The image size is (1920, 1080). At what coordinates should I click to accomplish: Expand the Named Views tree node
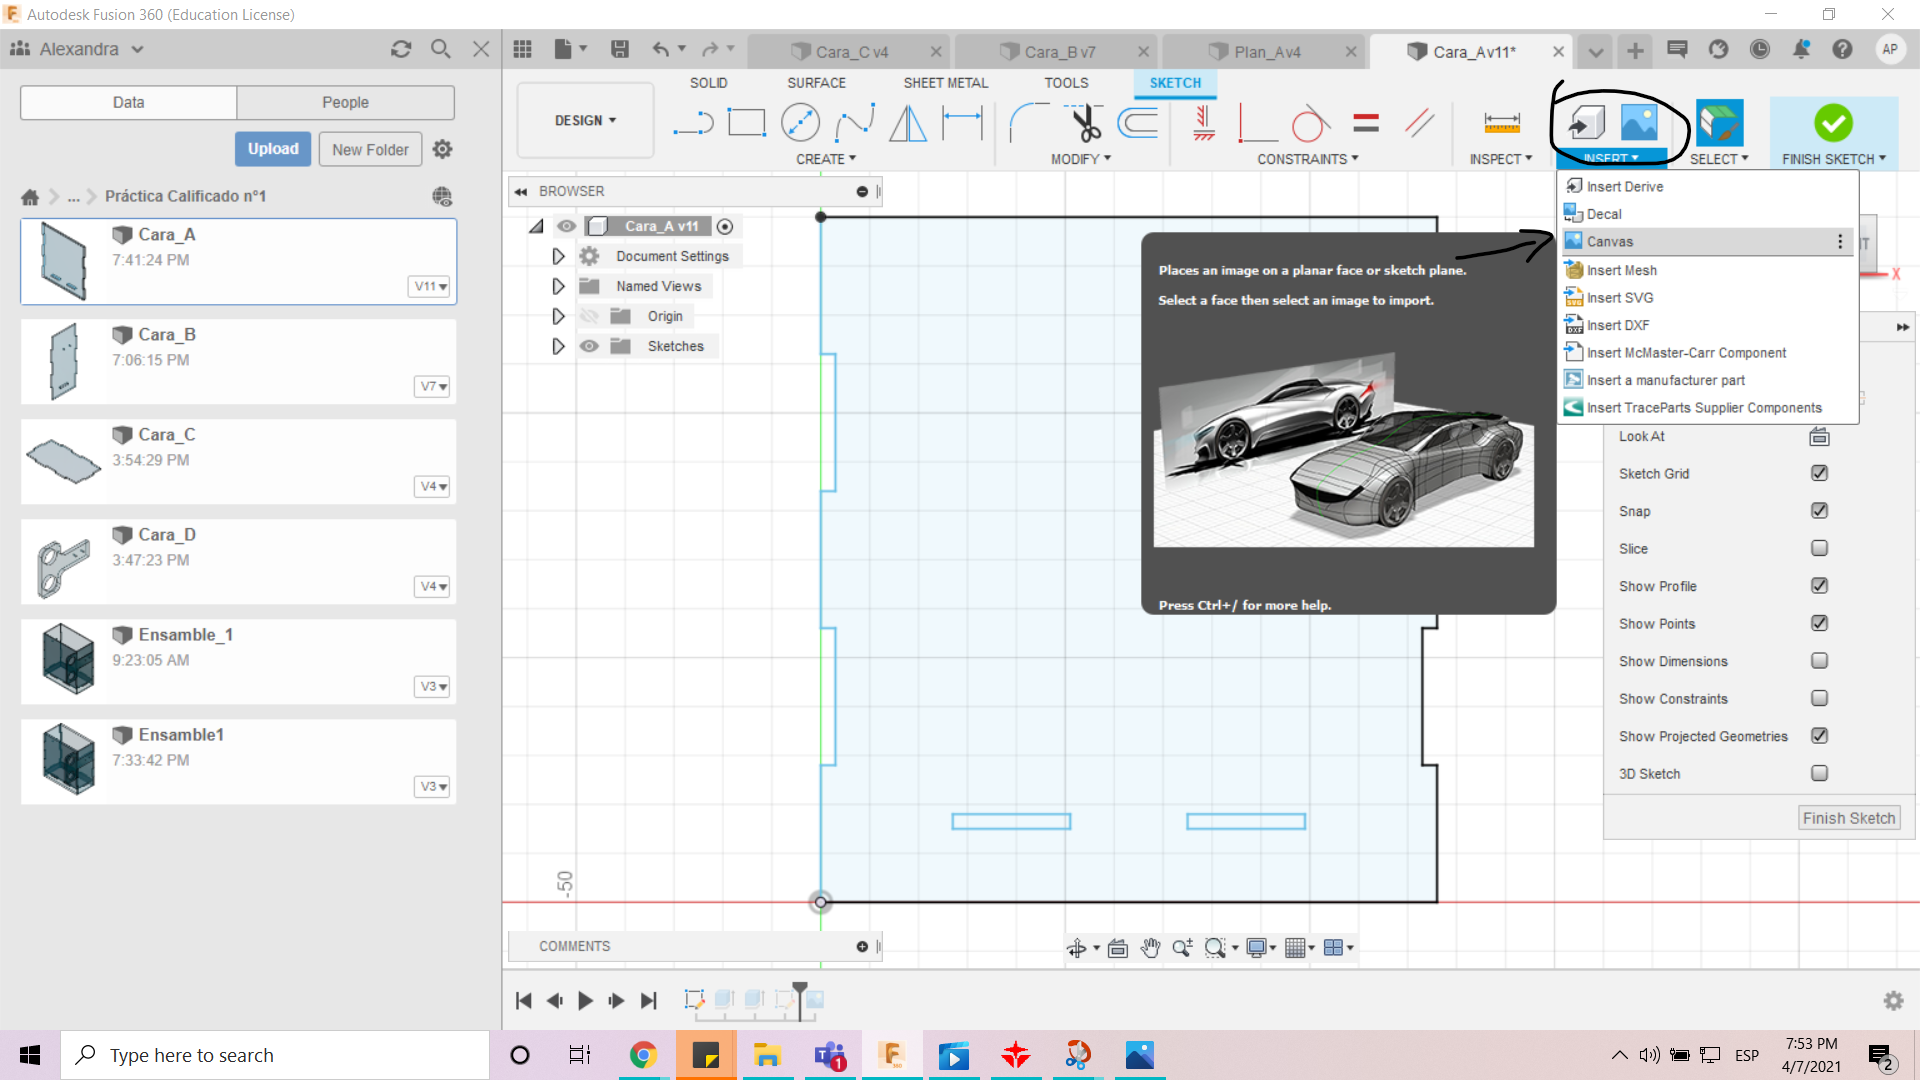coord(558,286)
